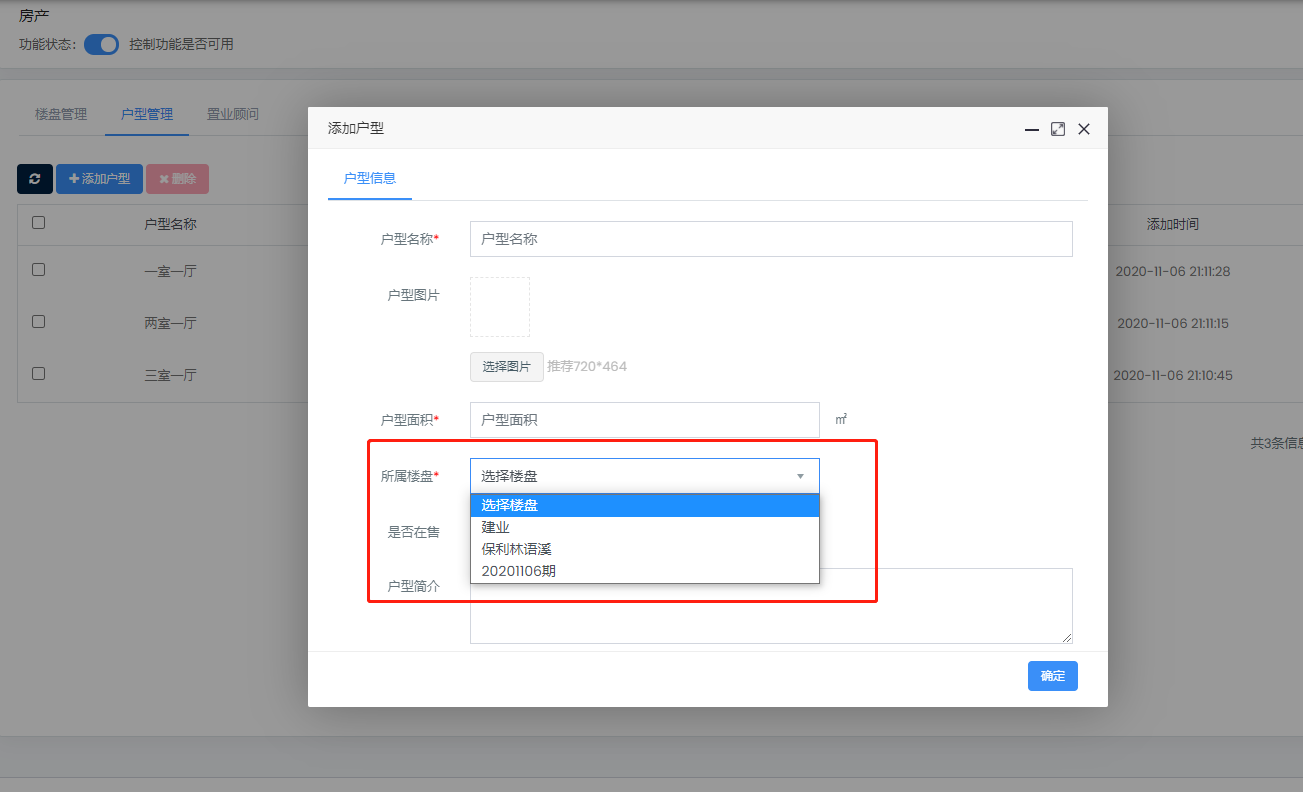Click the refresh icon button

tap(35, 179)
